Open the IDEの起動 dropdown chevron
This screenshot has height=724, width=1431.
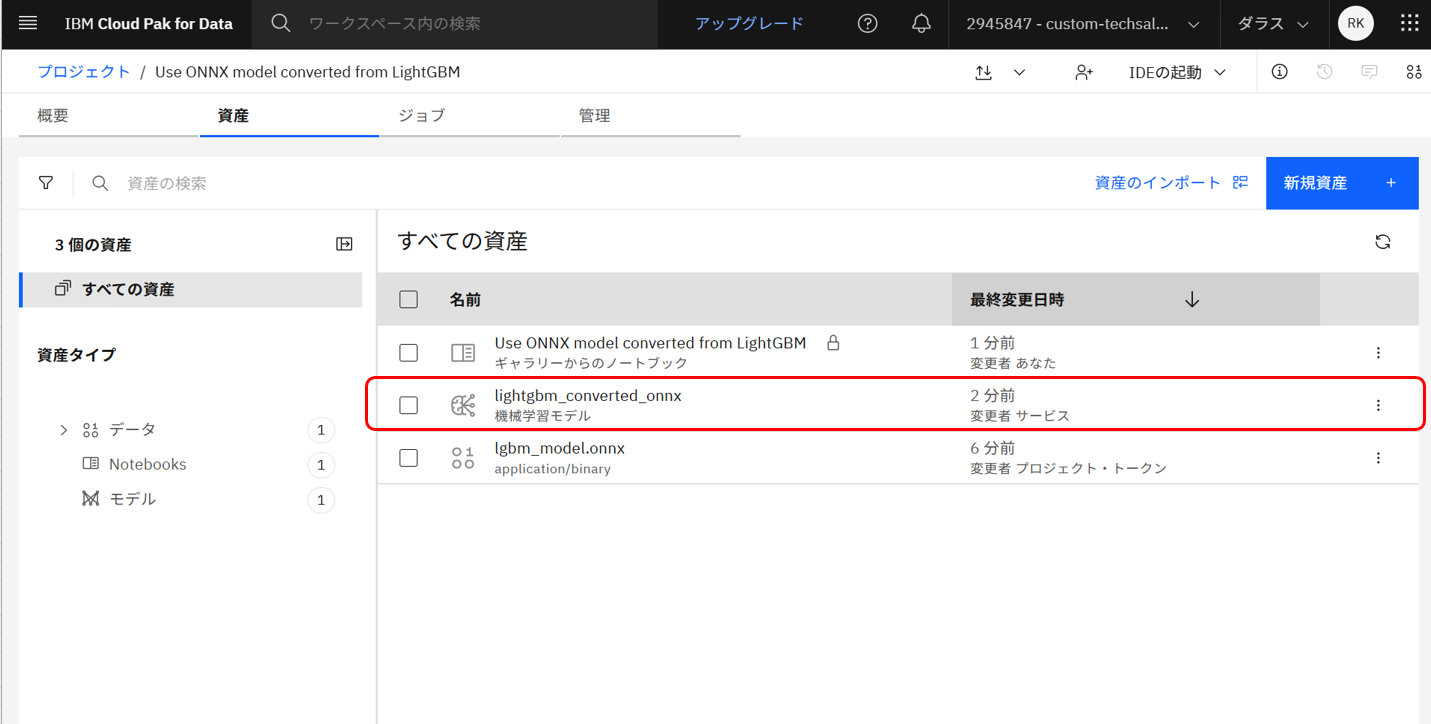coord(1221,71)
